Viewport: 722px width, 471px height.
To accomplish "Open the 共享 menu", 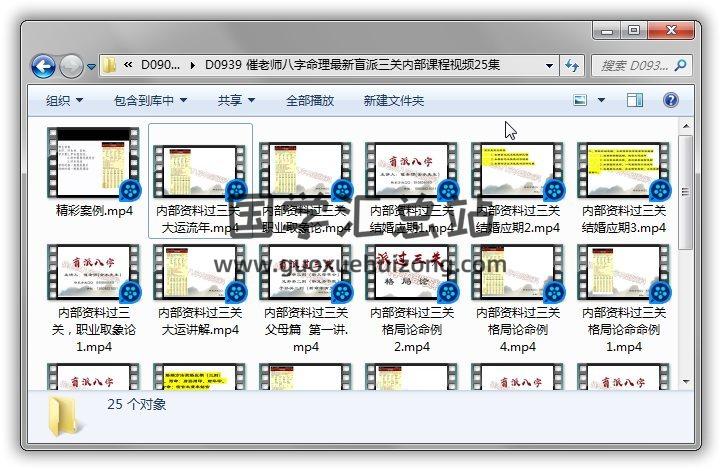I will click(x=236, y=100).
